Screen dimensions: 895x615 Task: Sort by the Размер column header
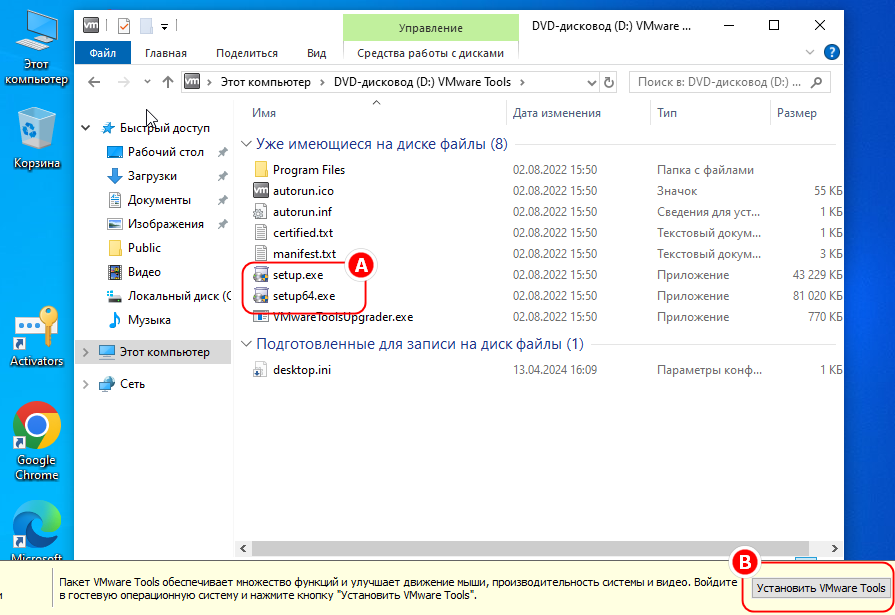[796, 113]
